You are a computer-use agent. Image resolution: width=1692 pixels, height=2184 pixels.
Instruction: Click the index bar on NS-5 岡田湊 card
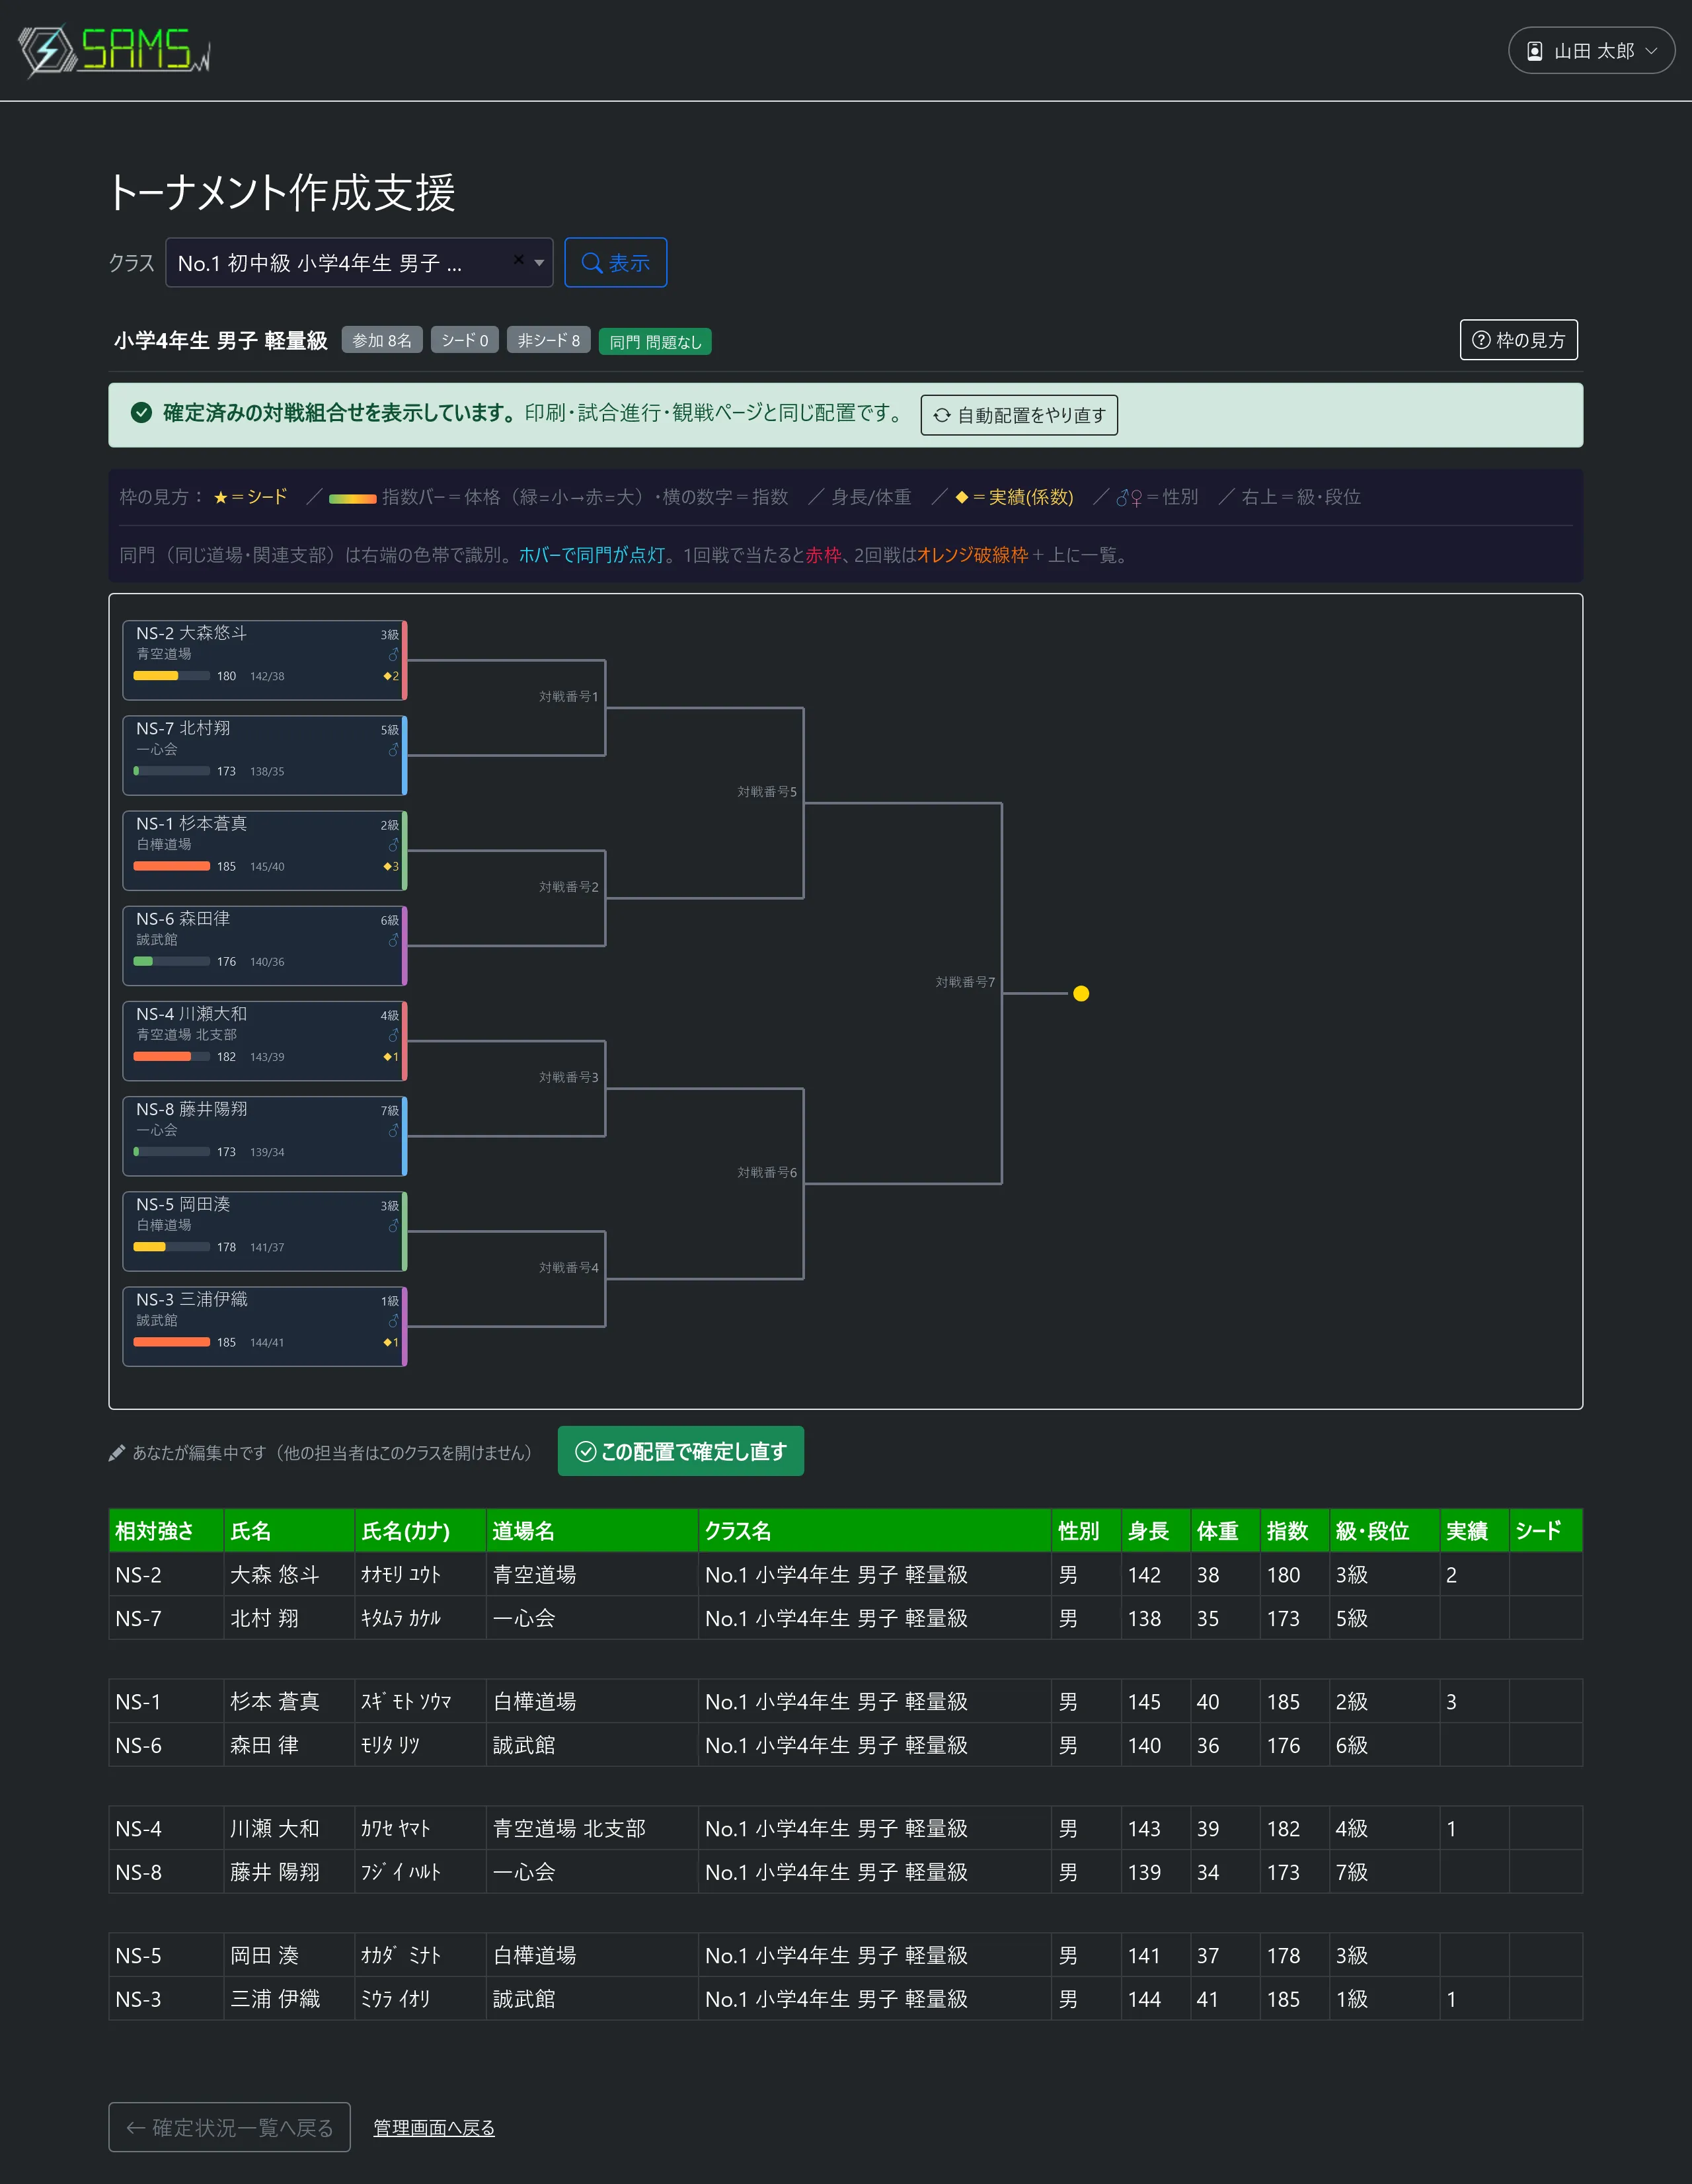(172, 1247)
